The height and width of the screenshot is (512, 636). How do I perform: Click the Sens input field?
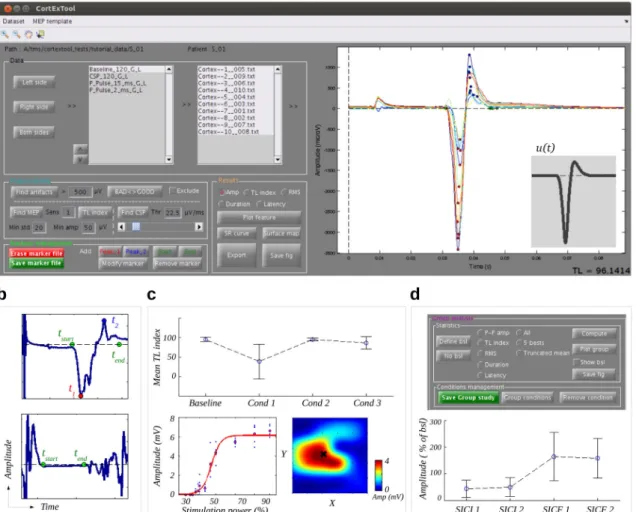[69, 213]
